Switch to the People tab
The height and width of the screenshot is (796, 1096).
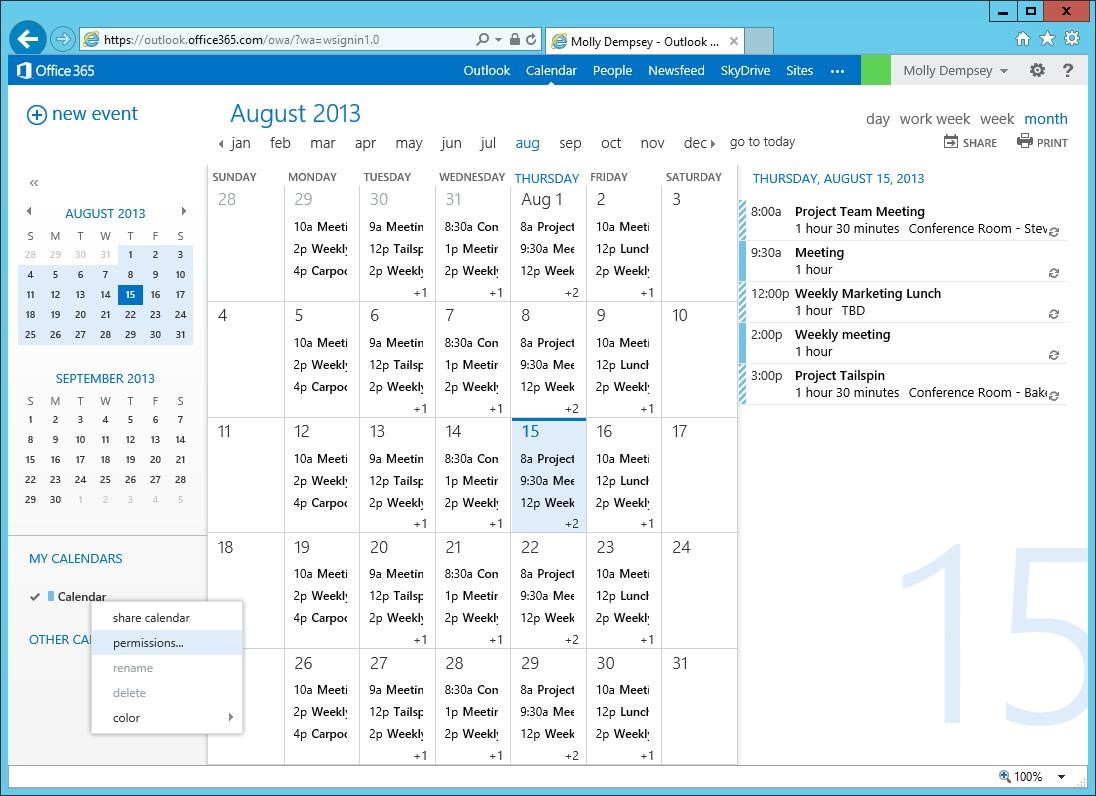click(x=612, y=70)
